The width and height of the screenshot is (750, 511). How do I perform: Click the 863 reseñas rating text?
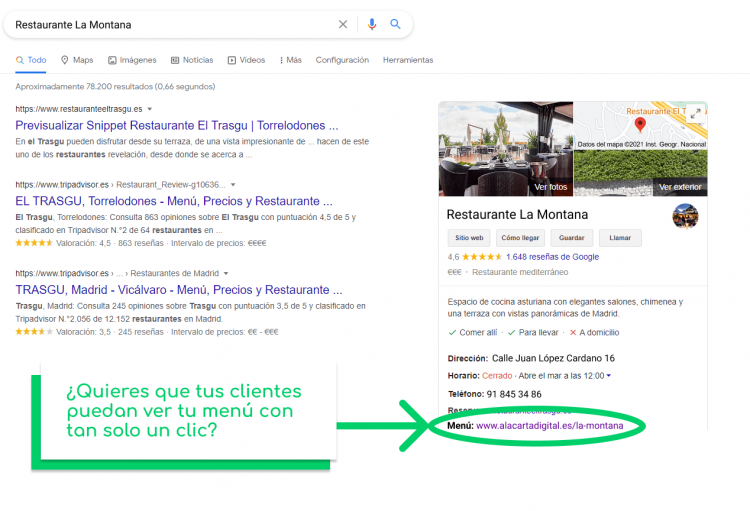tap(141, 243)
